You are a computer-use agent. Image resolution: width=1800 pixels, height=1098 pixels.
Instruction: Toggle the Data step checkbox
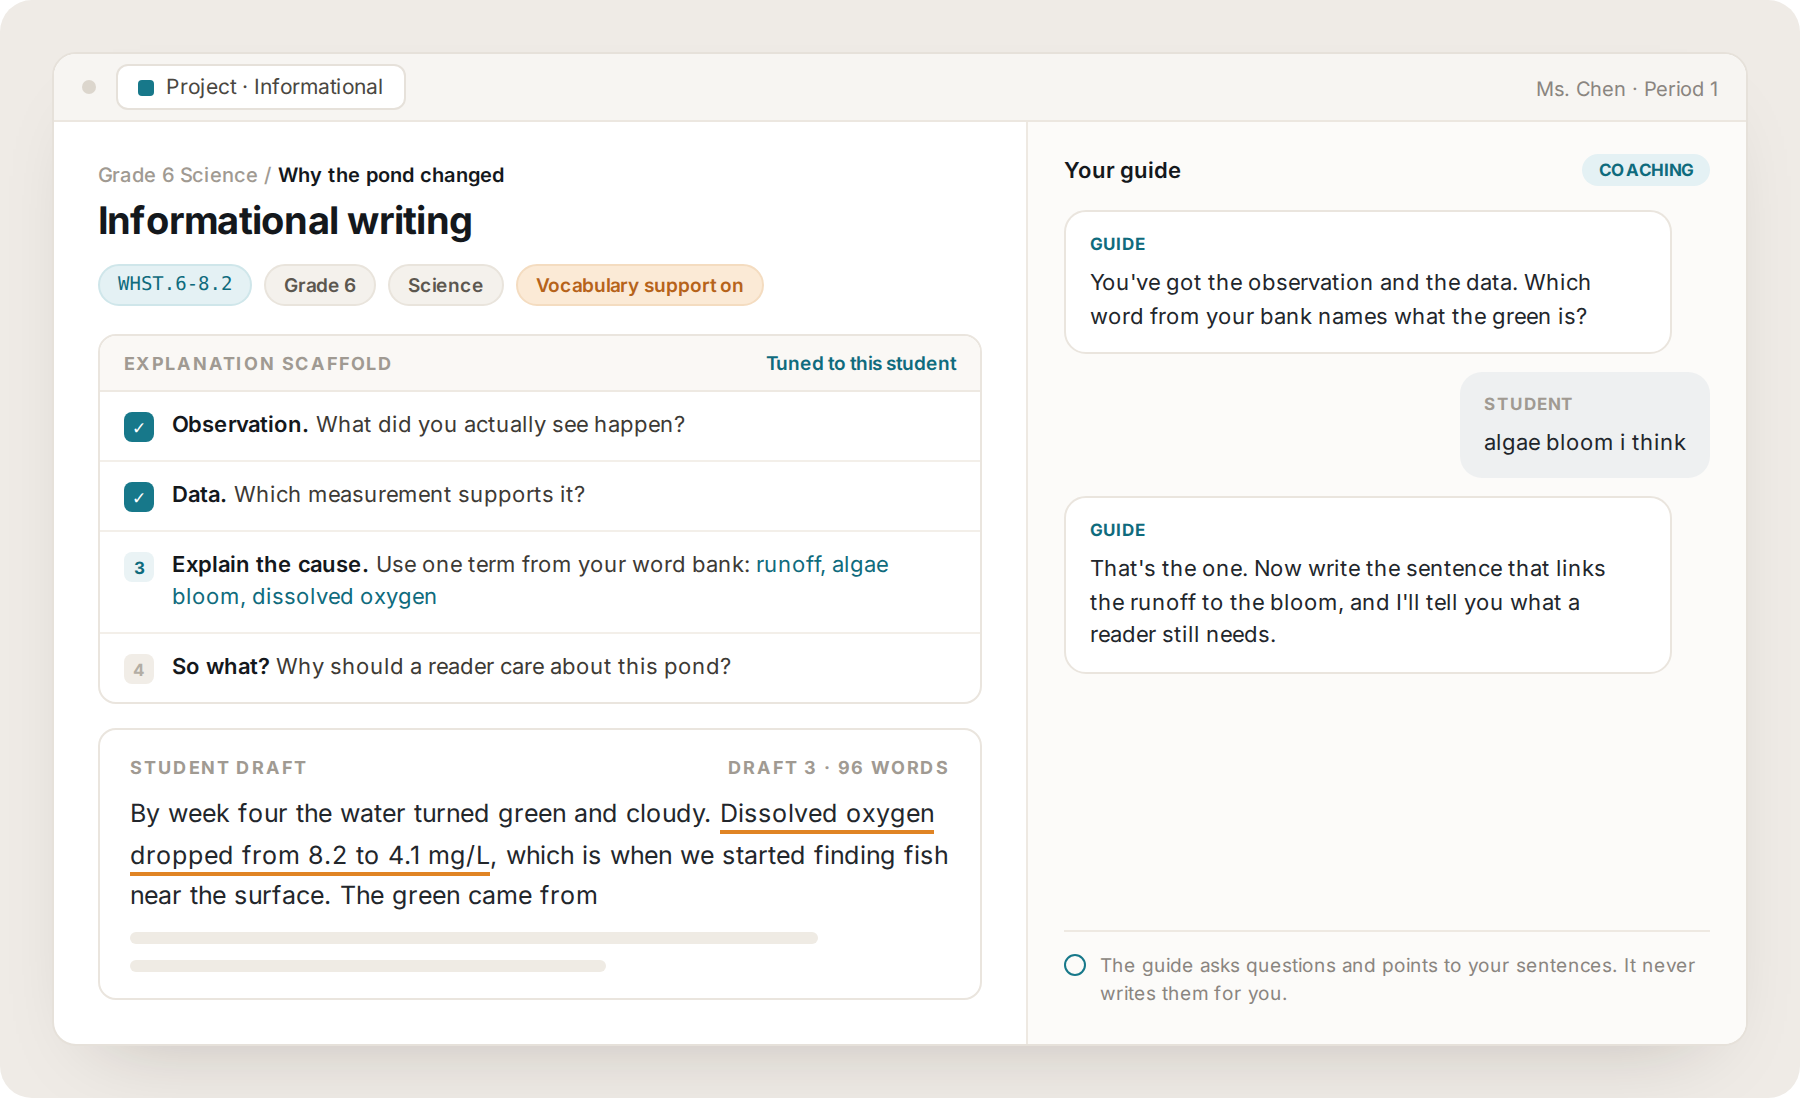[139, 497]
